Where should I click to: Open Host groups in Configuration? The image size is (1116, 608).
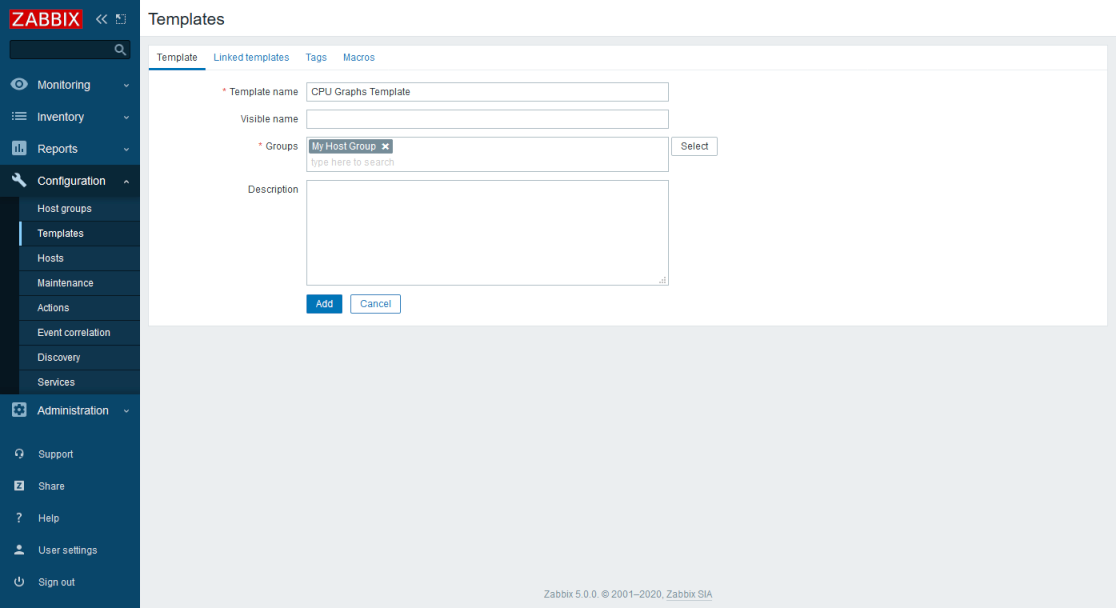[80, 209]
